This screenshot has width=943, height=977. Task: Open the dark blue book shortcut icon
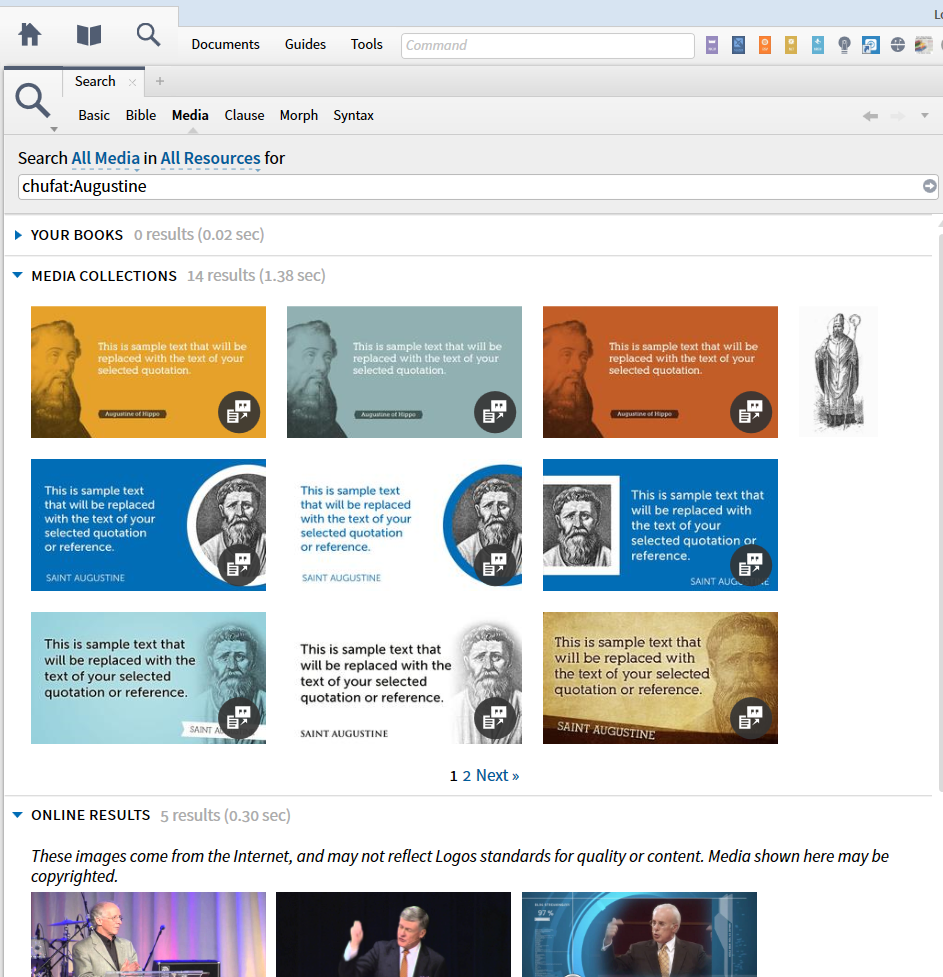[x=739, y=45]
